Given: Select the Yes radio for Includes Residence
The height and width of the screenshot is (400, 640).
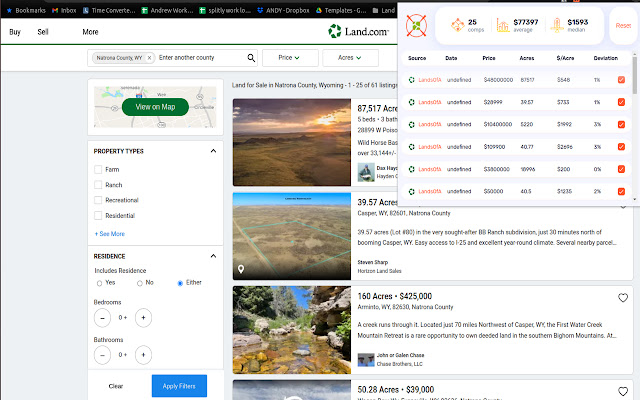Looking at the screenshot, I should pos(99,283).
